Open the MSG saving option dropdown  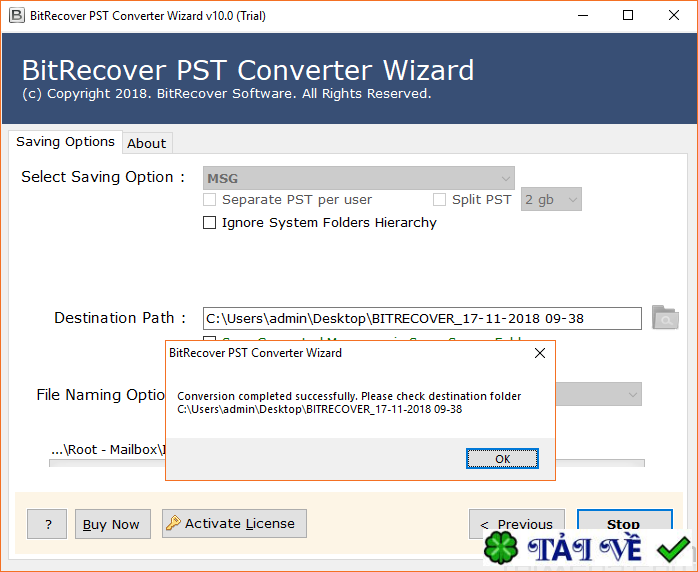click(359, 178)
